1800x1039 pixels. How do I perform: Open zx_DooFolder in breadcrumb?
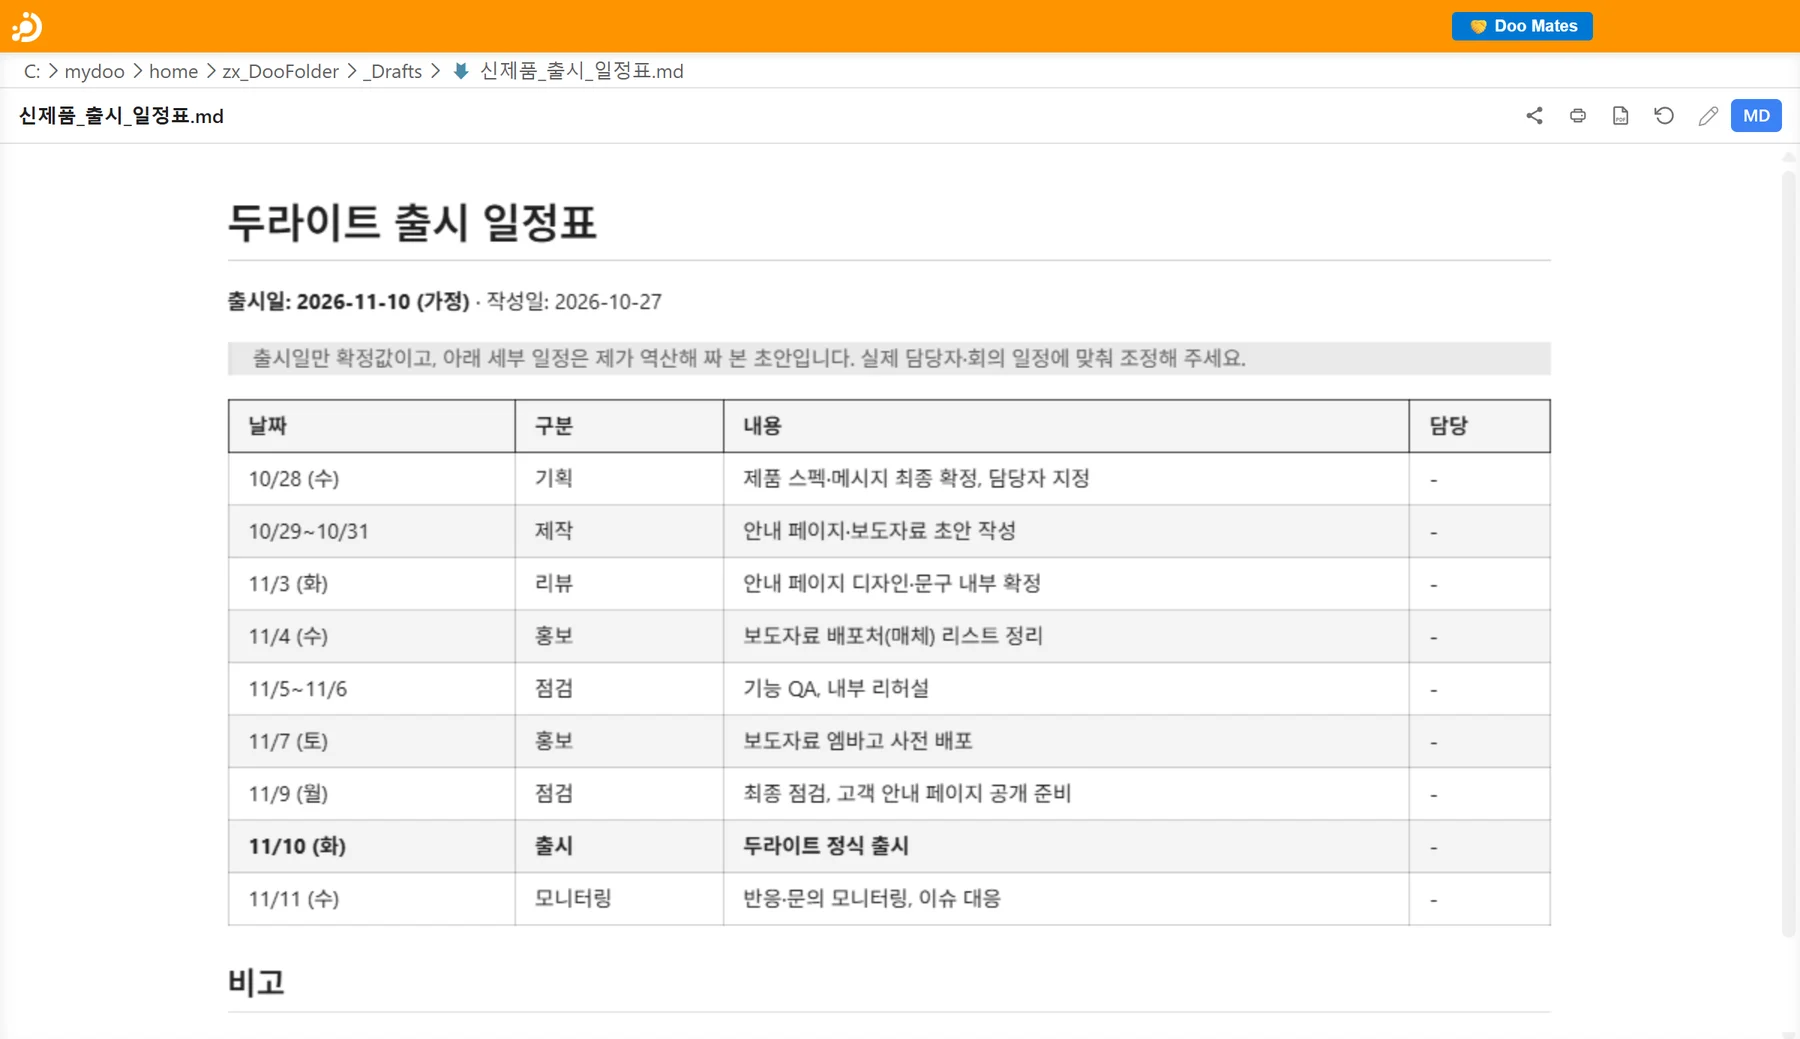click(280, 71)
